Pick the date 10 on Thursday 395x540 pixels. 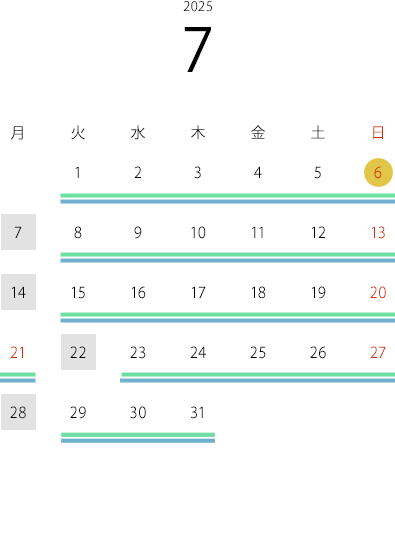click(198, 232)
